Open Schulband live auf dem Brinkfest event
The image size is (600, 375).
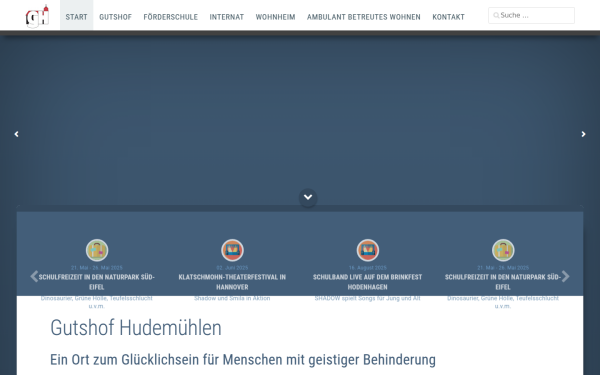click(368, 282)
